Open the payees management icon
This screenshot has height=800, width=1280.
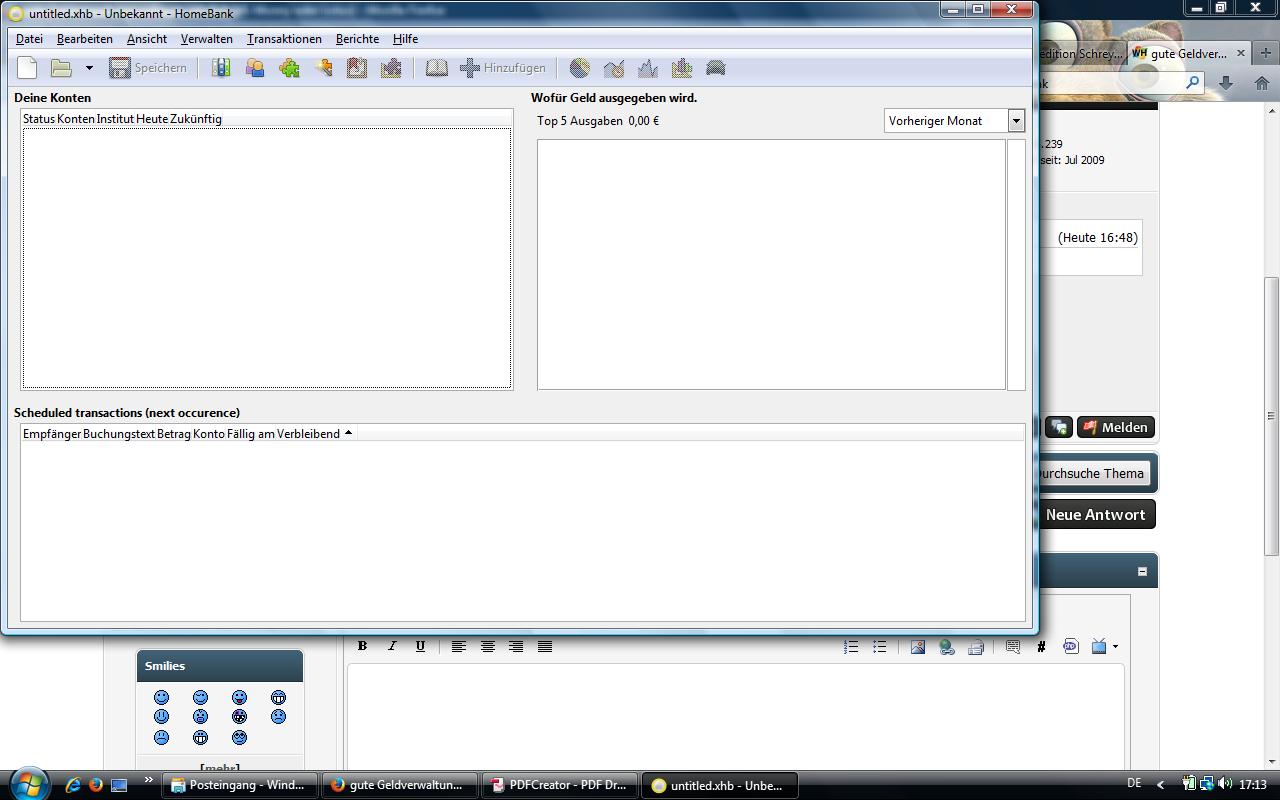255,68
